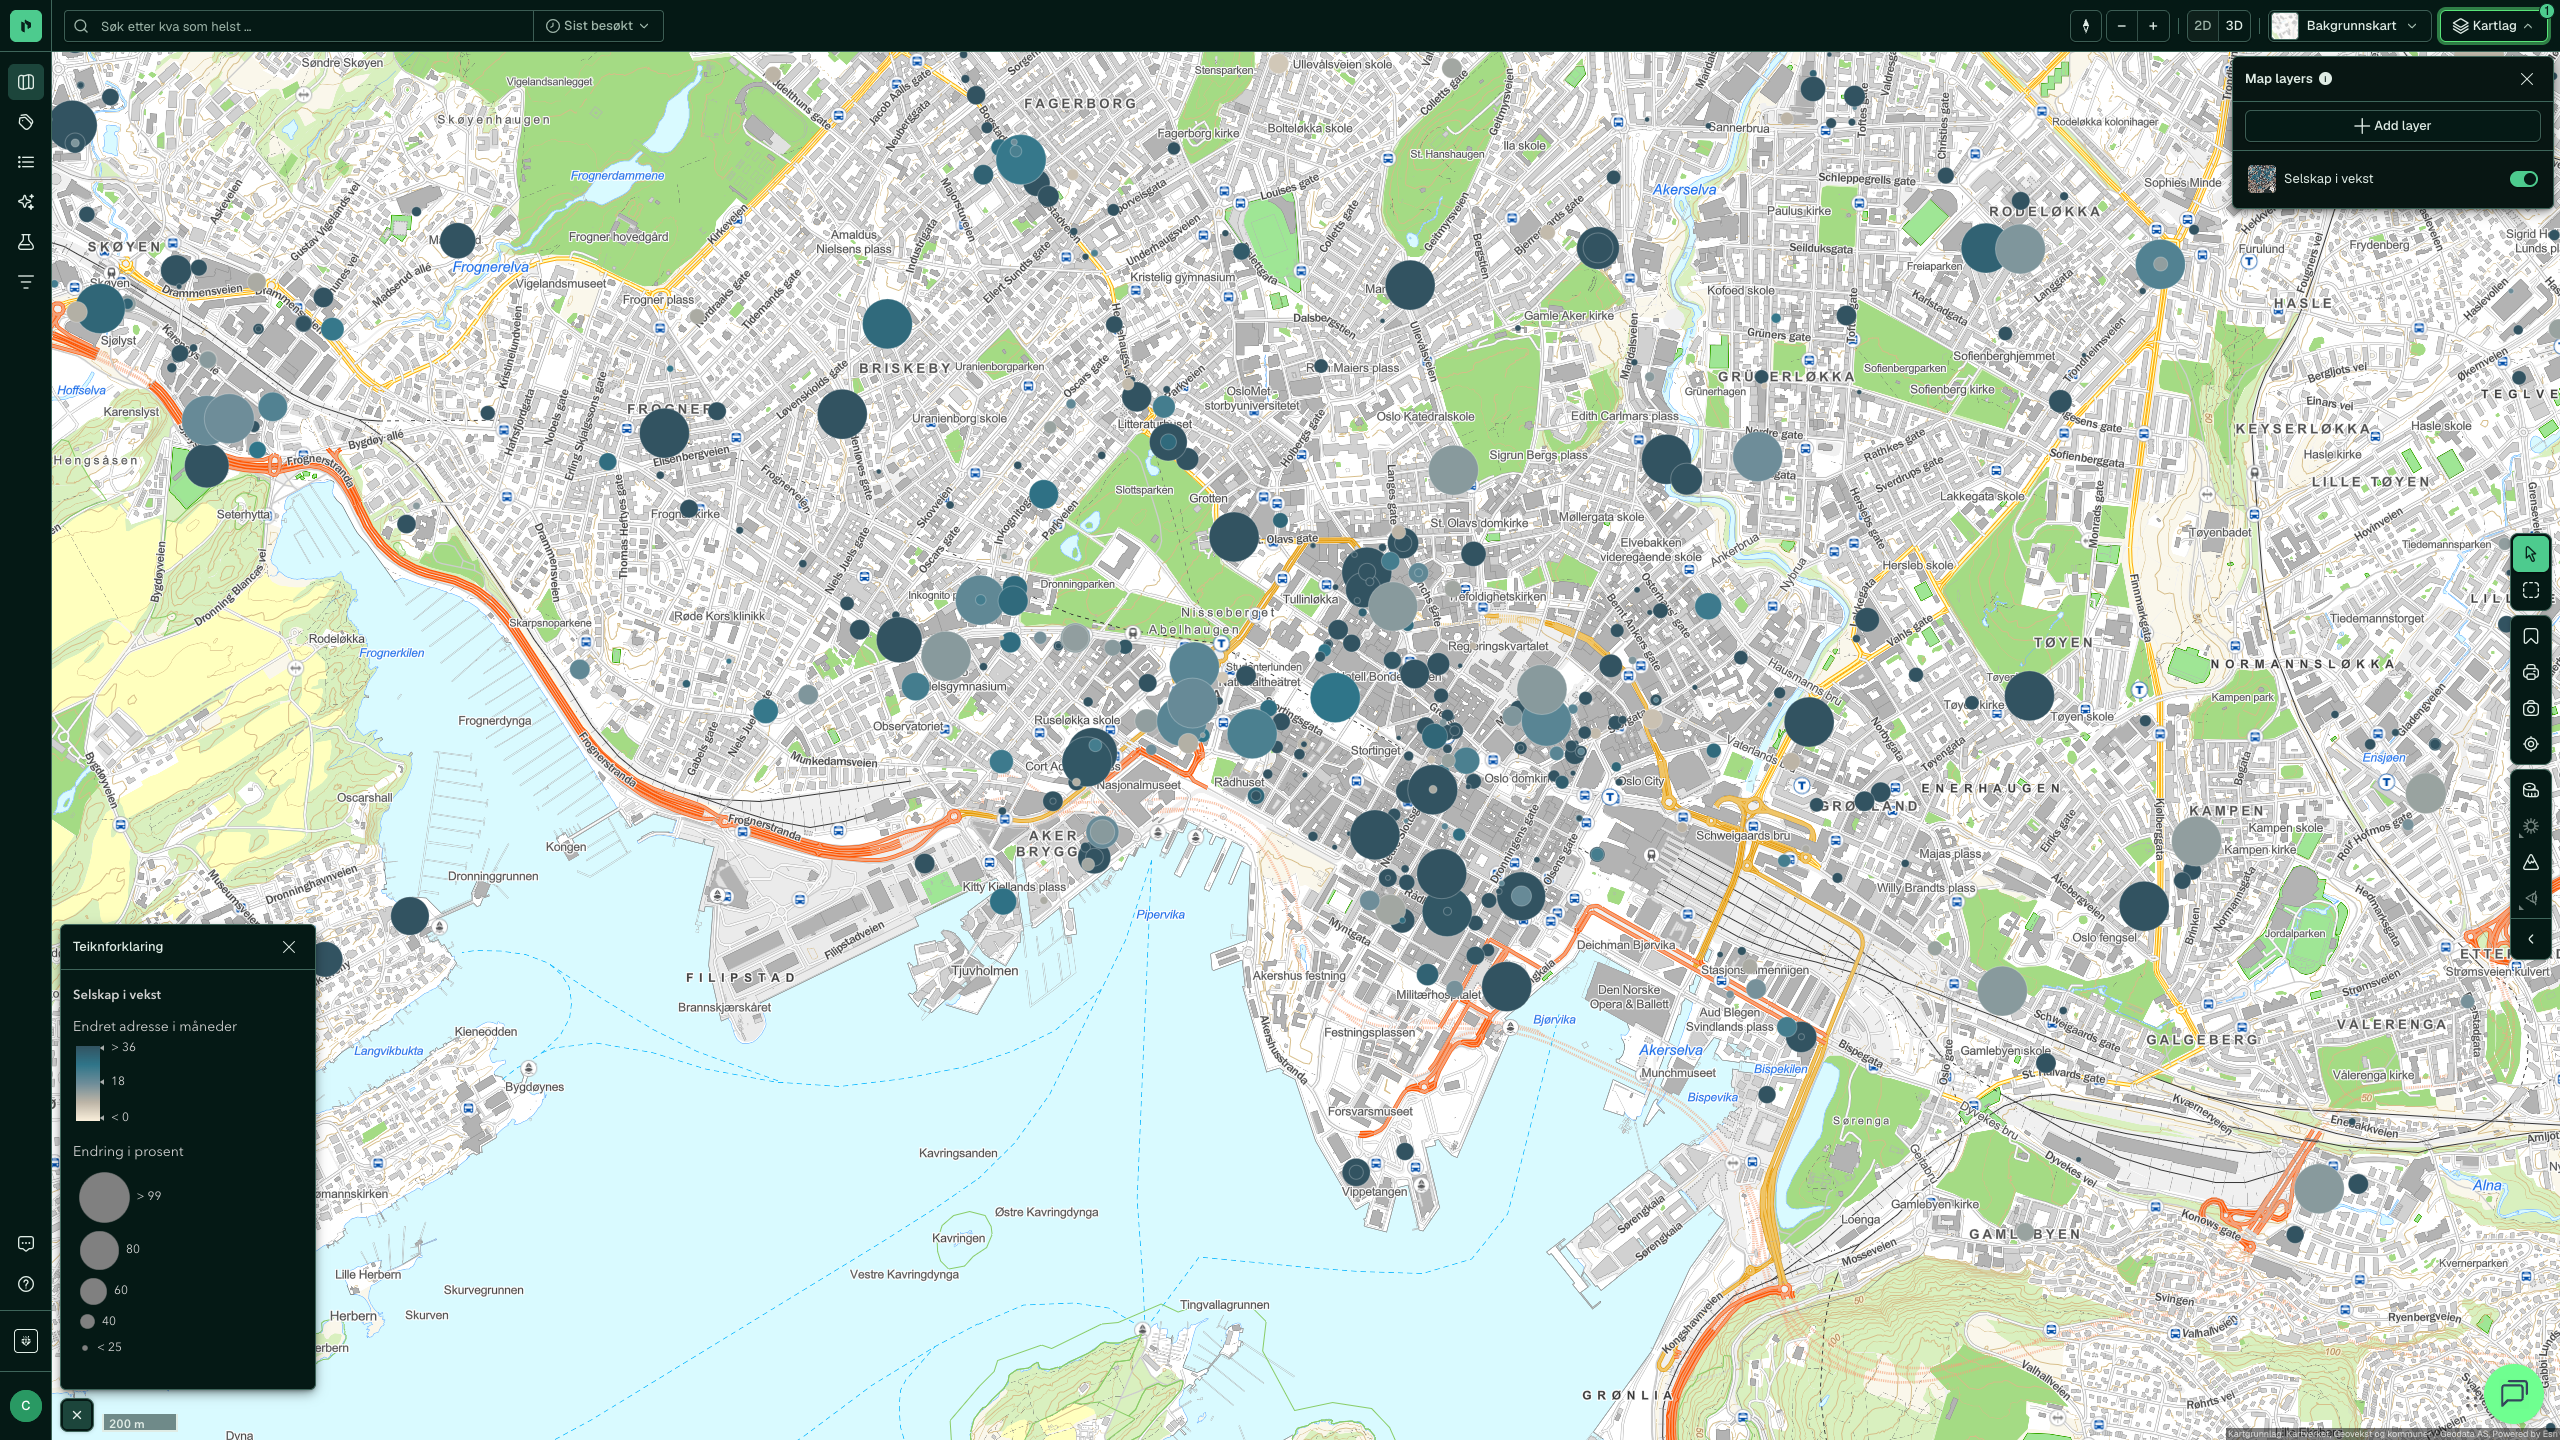The width and height of the screenshot is (2560, 1440).
Task: Open the measurement tape tool
Action: tap(2531, 790)
